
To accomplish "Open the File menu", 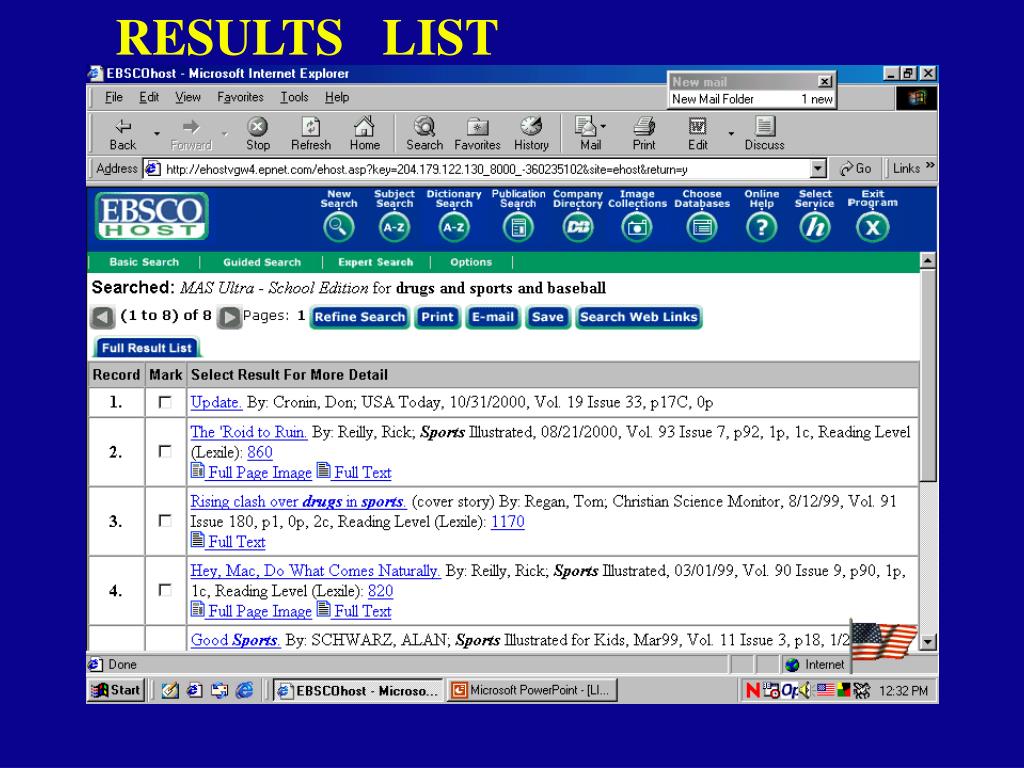I will coord(114,97).
